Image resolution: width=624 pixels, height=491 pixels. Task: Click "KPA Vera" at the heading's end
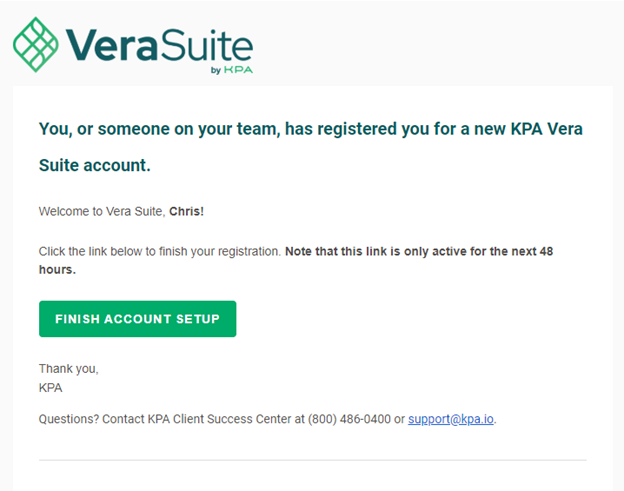[x=547, y=129]
